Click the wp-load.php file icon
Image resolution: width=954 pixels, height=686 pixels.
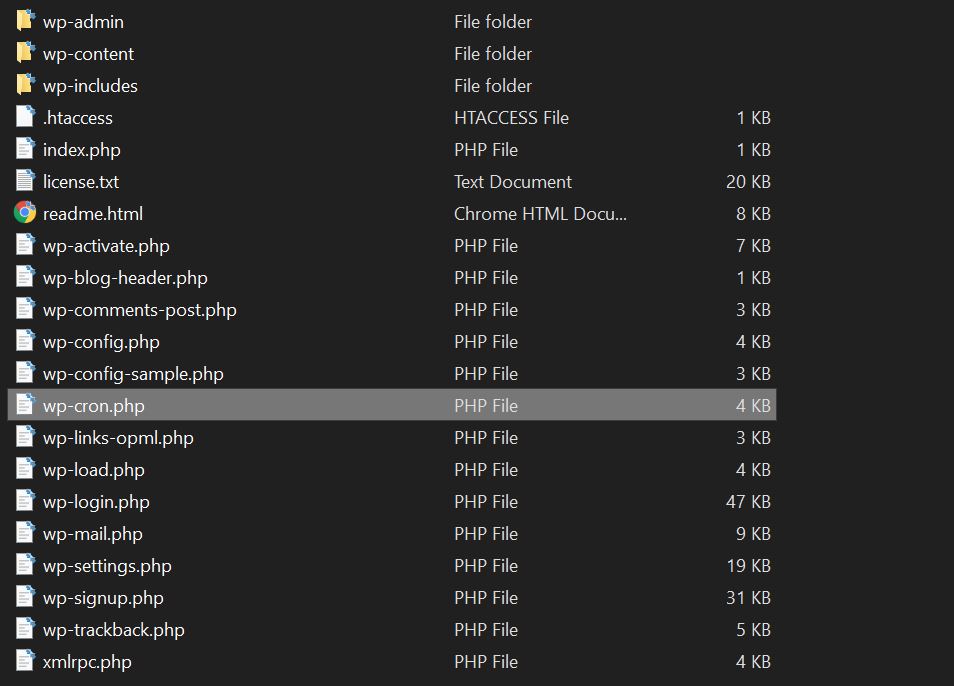(x=25, y=469)
